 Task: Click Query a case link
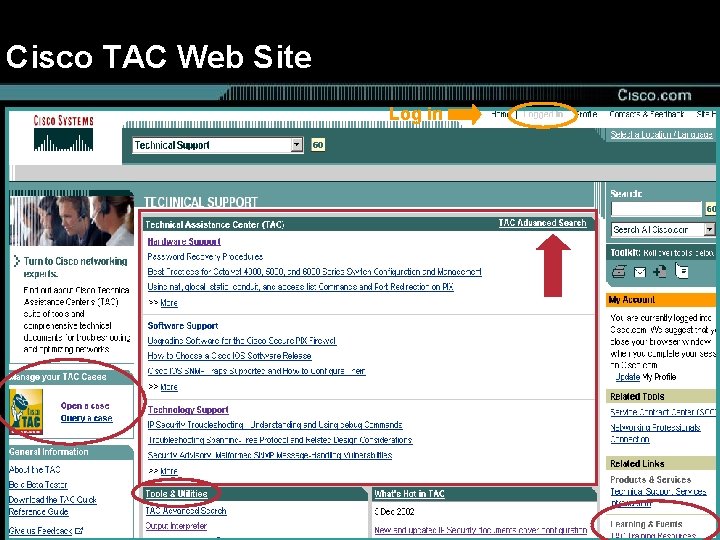click(86, 418)
